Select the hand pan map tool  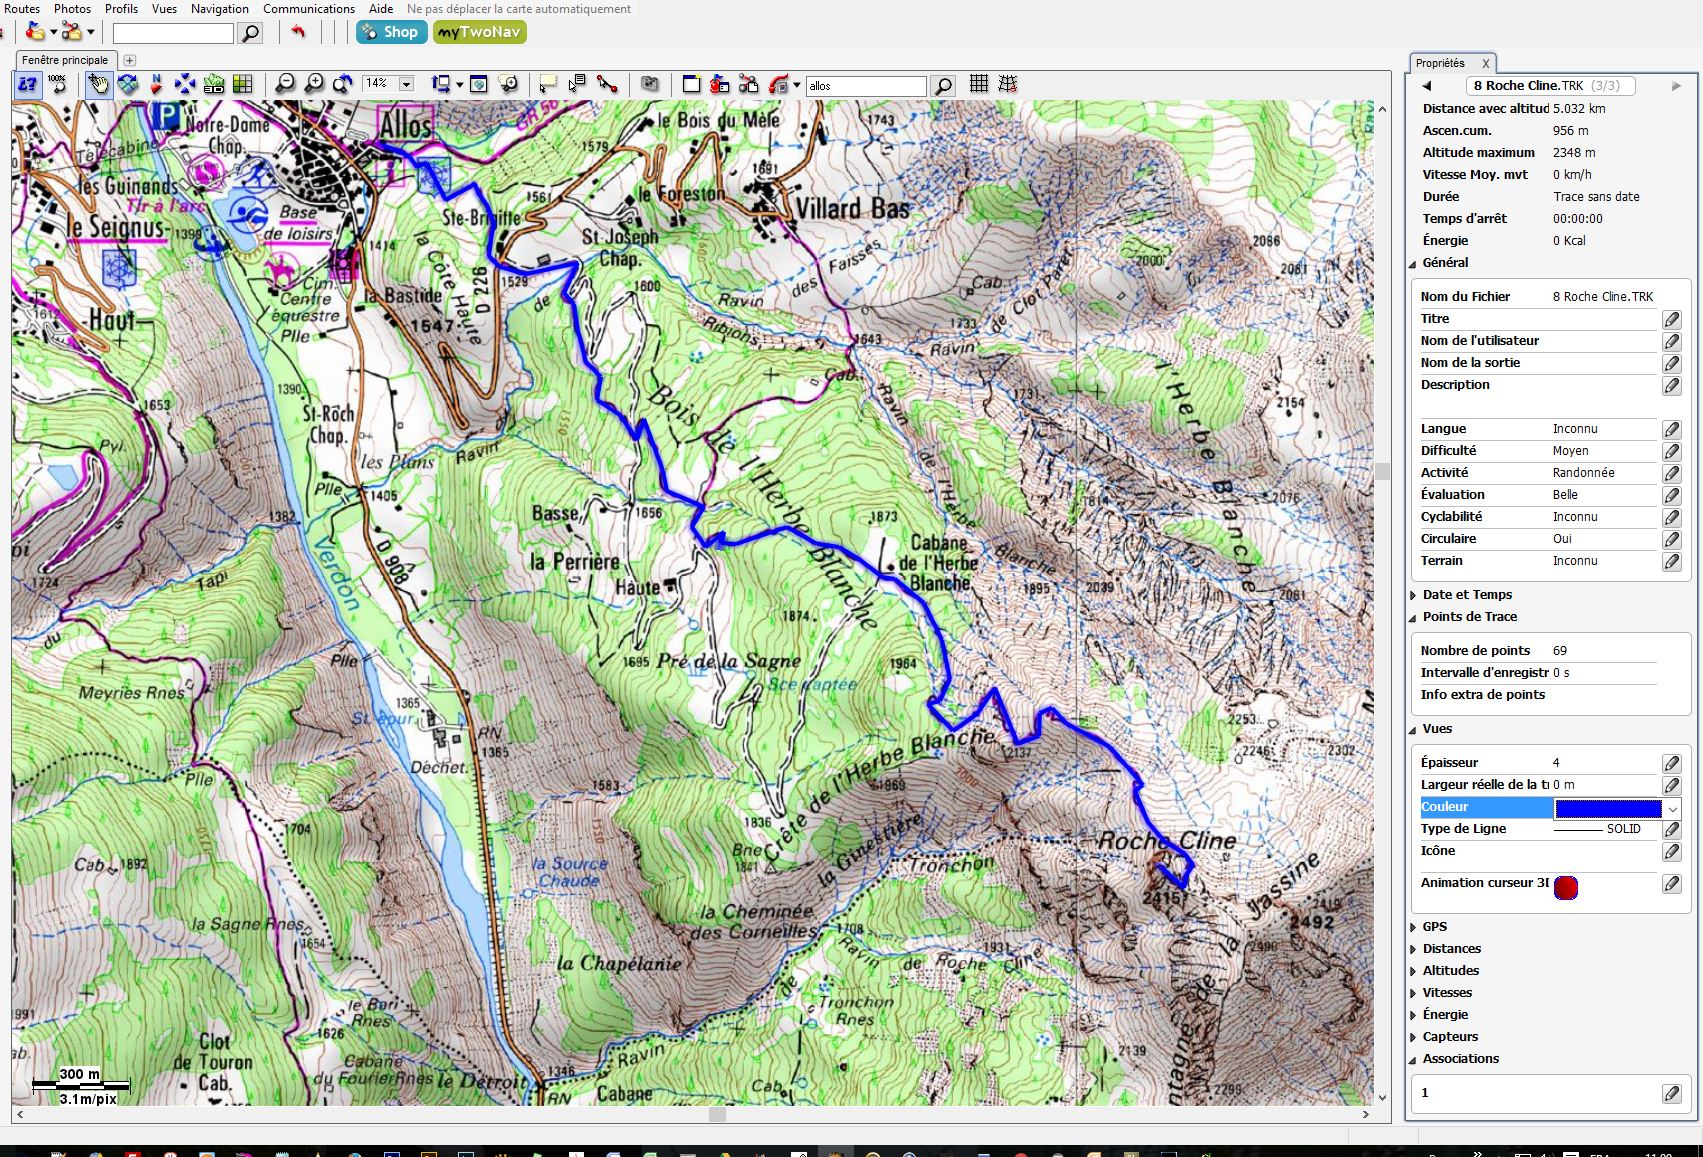tap(98, 85)
